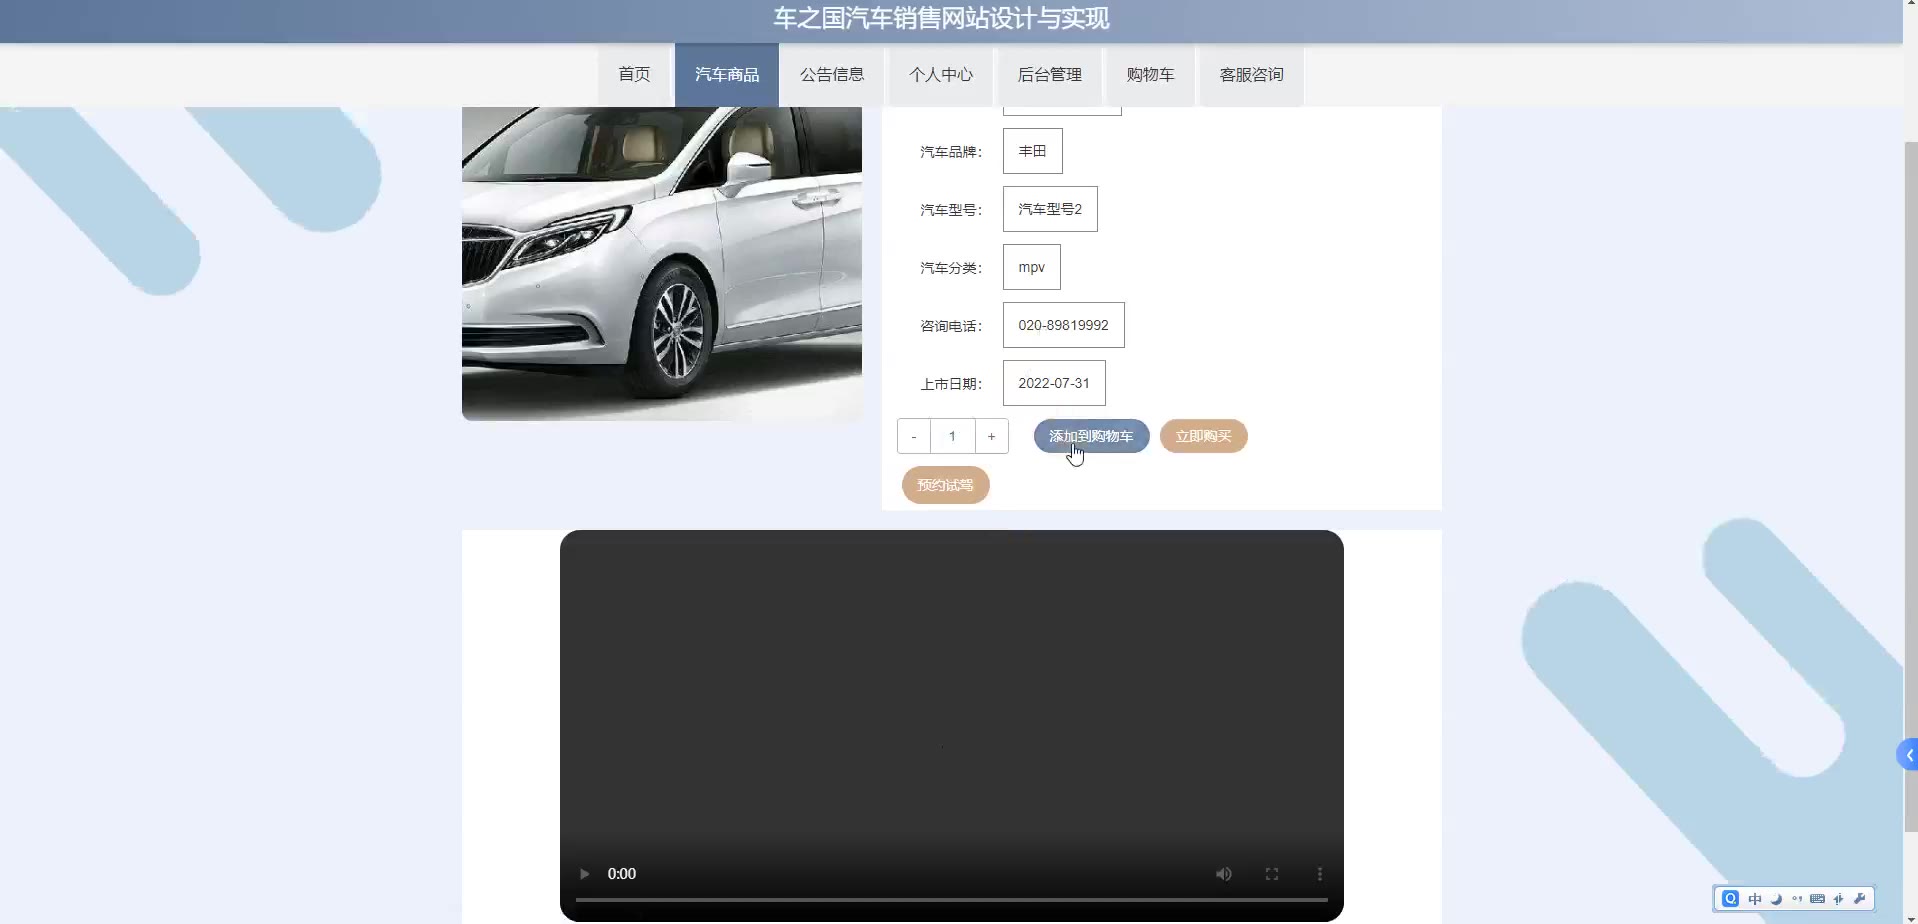Open the 公告信息 nav tab
The image size is (1918, 924).
[x=832, y=75]
